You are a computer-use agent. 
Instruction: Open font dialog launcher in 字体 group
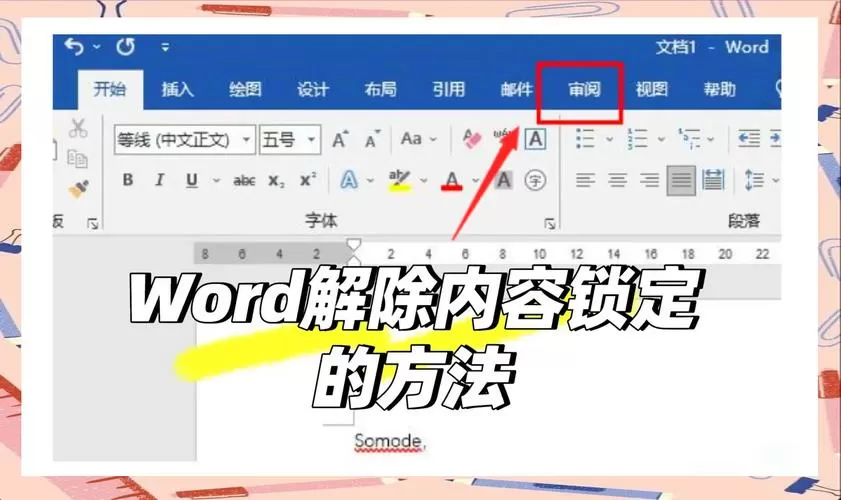coord(550,223)
